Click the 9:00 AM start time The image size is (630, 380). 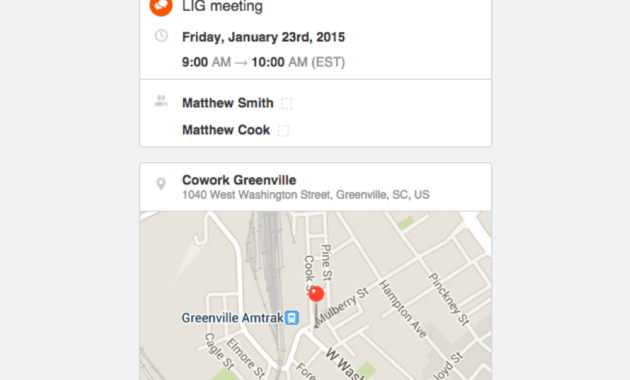[207, 62]
